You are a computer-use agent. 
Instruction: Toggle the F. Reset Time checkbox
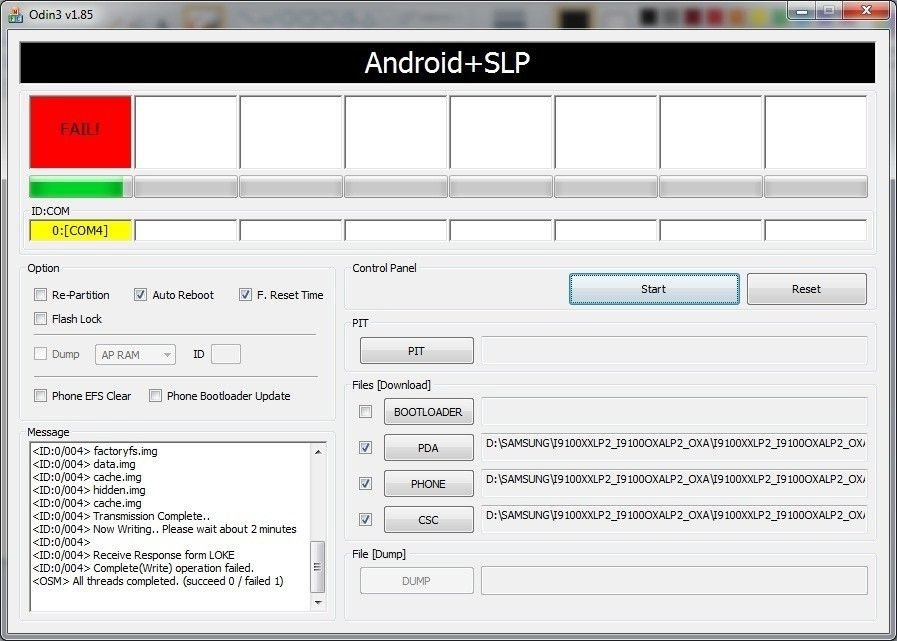tap(245, 295)
